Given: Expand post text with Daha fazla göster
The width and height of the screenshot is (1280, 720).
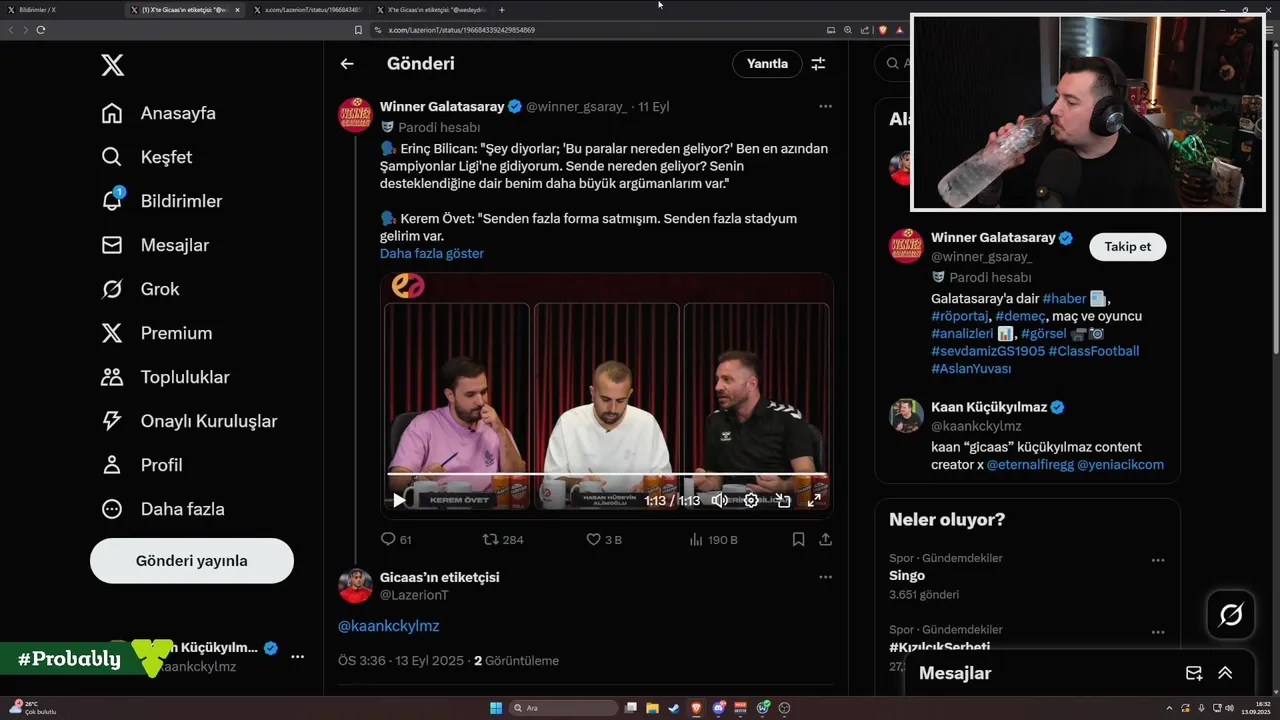Looking at the screenshot, I should (x=432, y=254).
